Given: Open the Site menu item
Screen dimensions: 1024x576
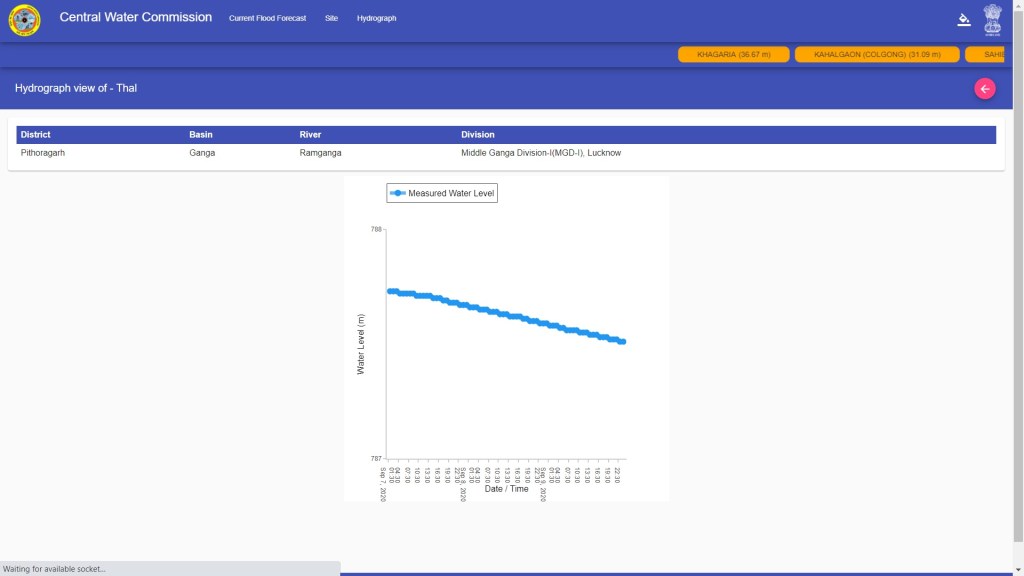Looking at the screenshot, I should click(x=331, y=19).
